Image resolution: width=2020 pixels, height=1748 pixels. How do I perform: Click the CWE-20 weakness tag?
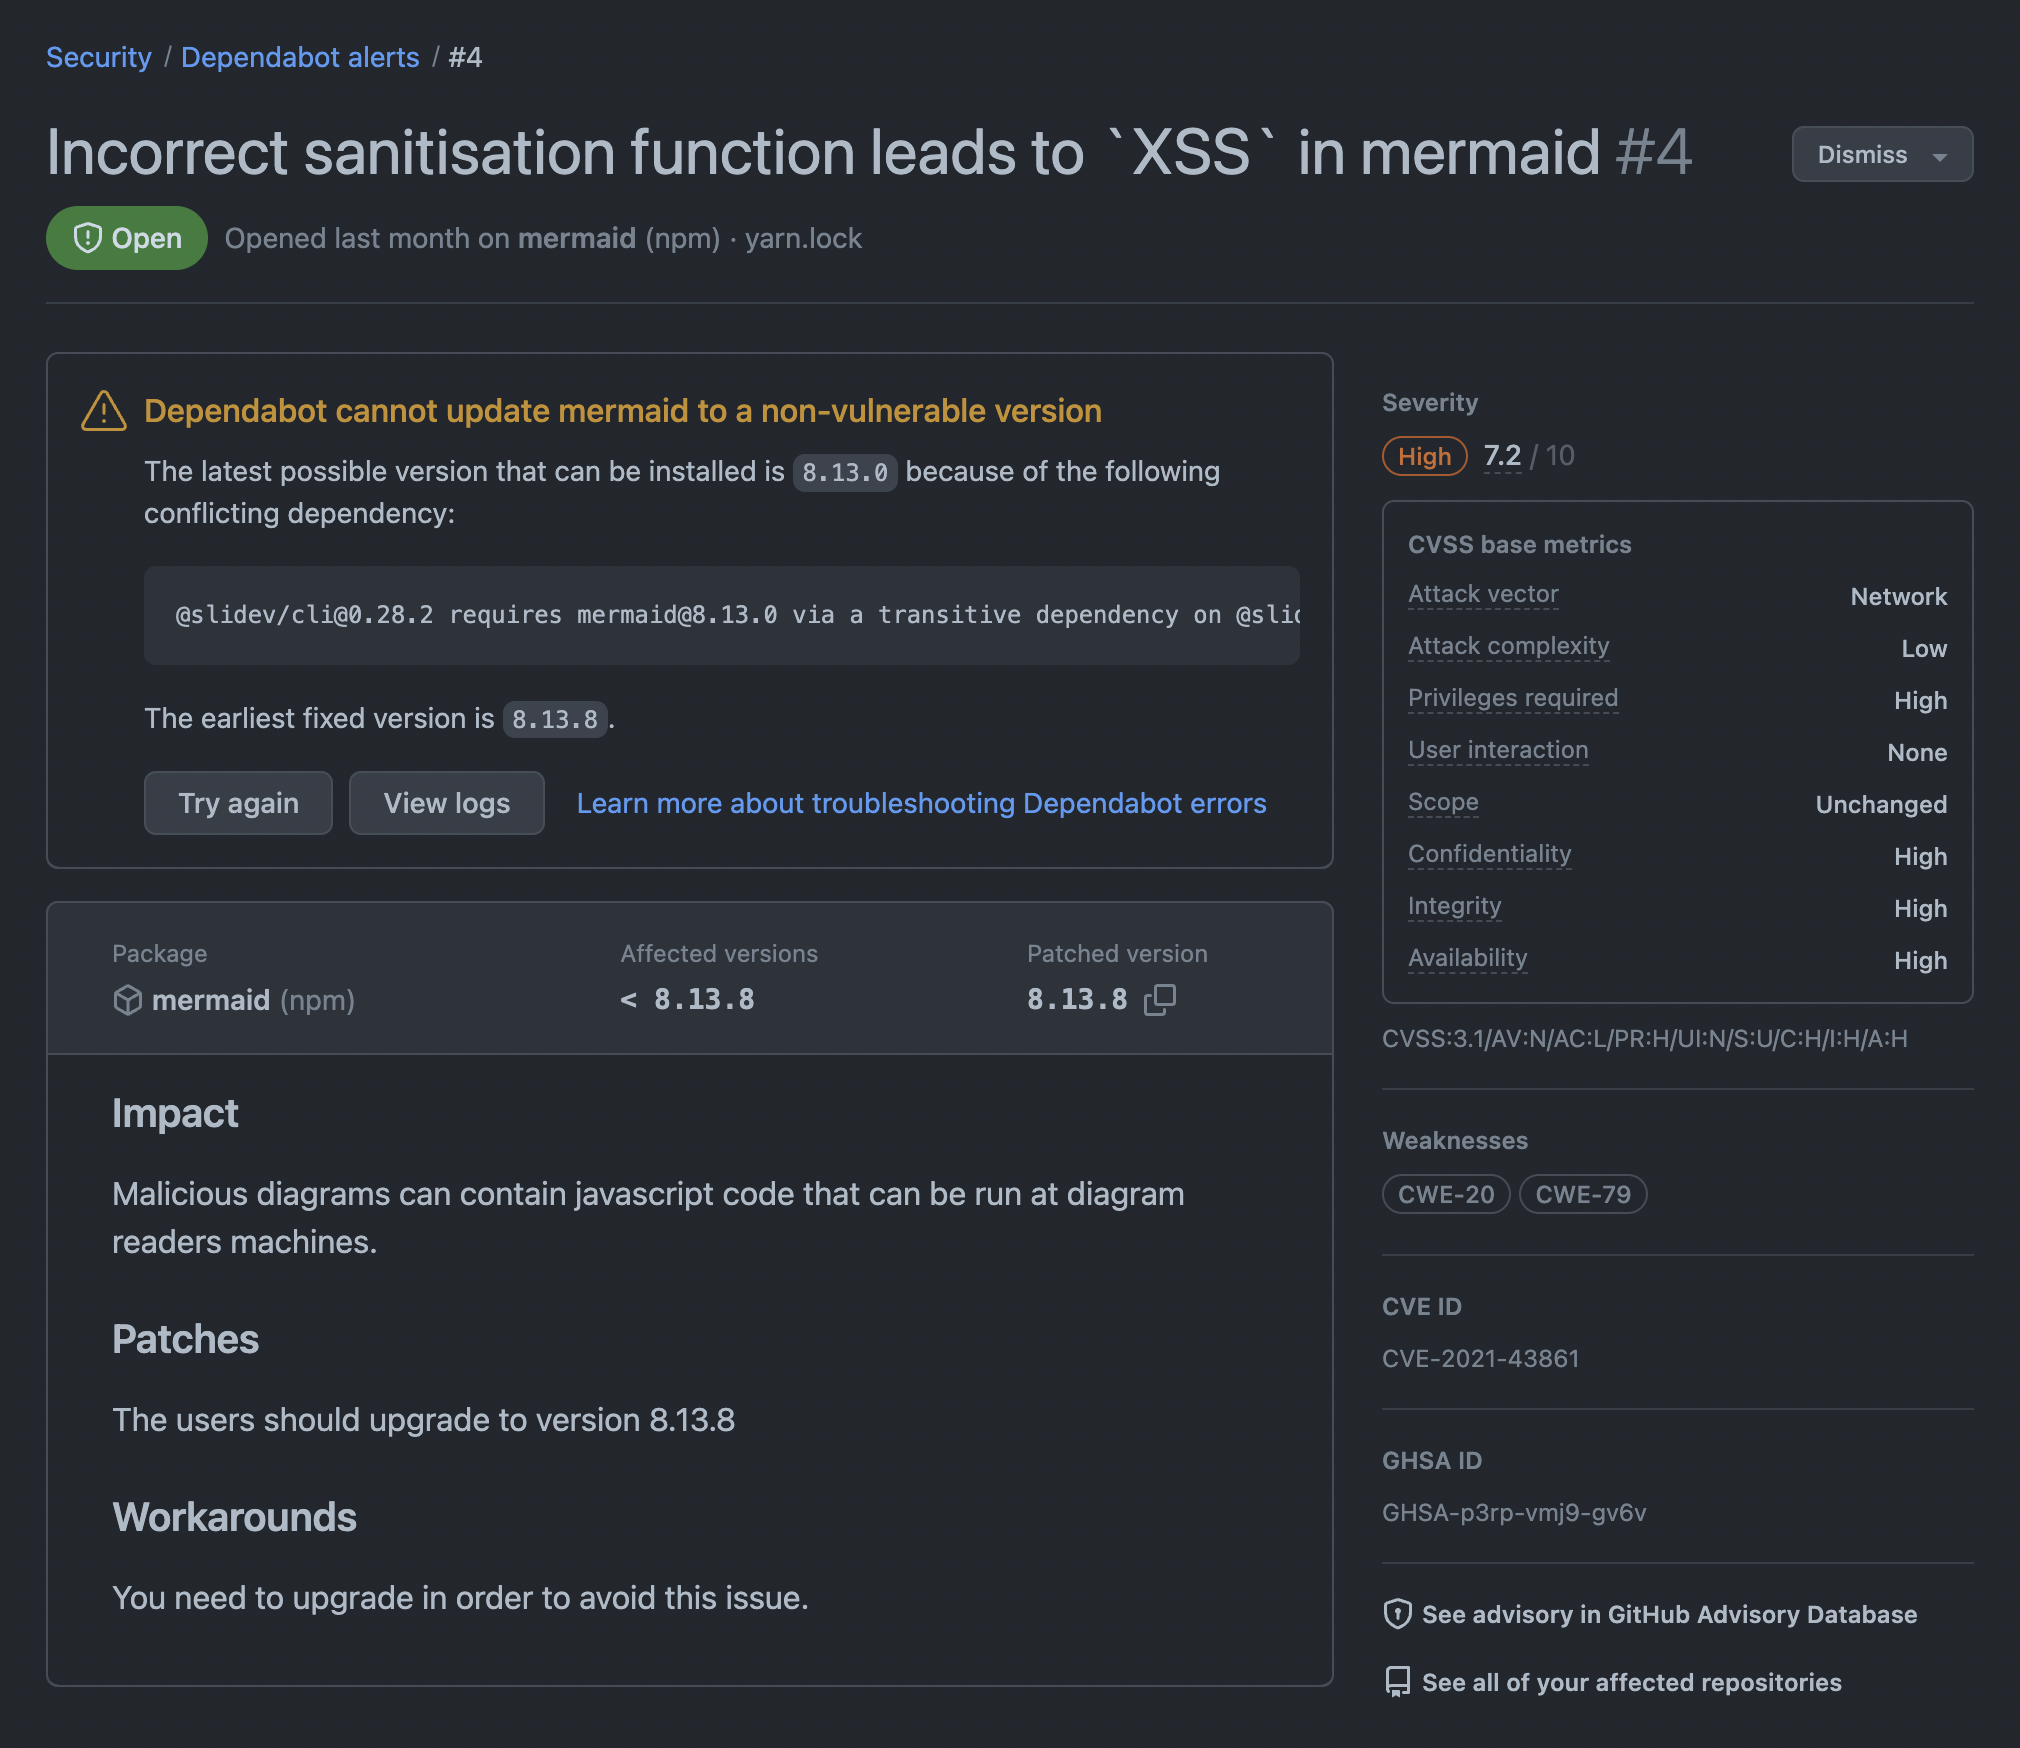click(x=1446, y=1194)
